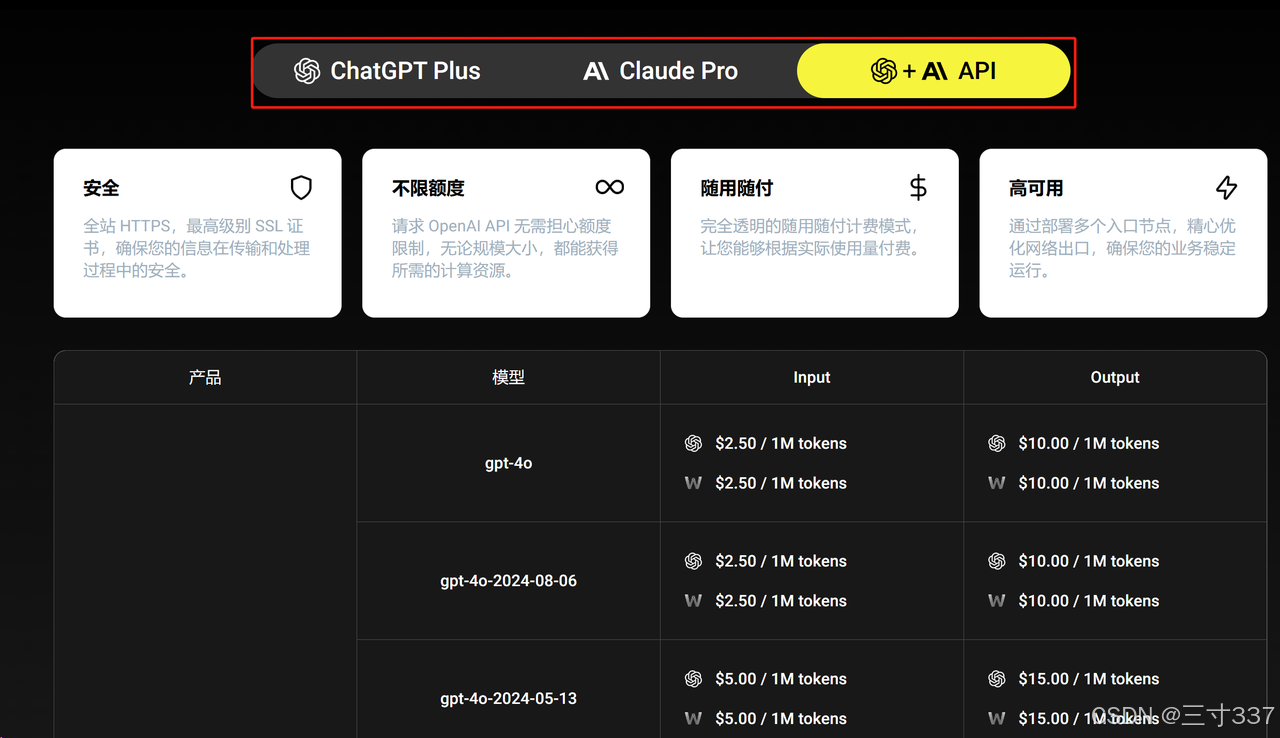Click OpenAI icon in gpt-4o Input cell

pyautogui.click(x=693, y=443)
